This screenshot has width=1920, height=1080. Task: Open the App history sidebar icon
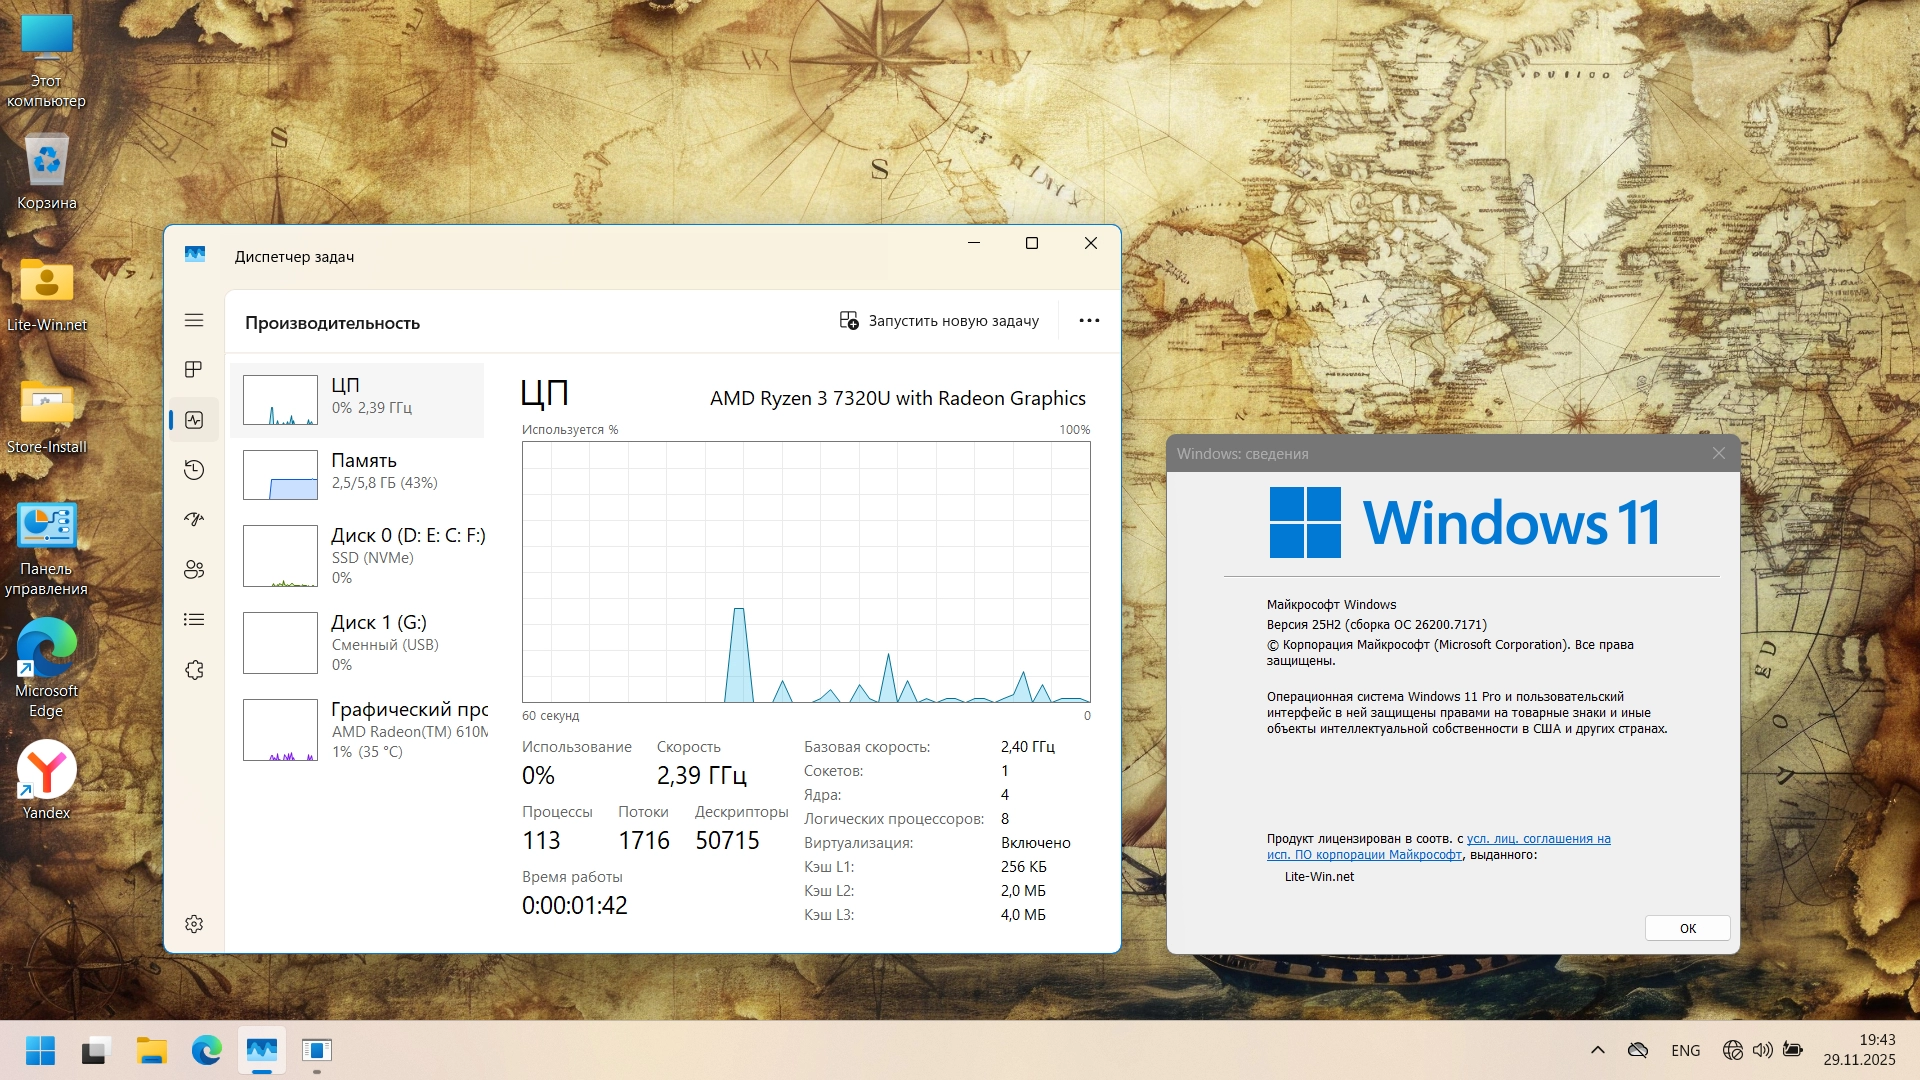point(194,470)
